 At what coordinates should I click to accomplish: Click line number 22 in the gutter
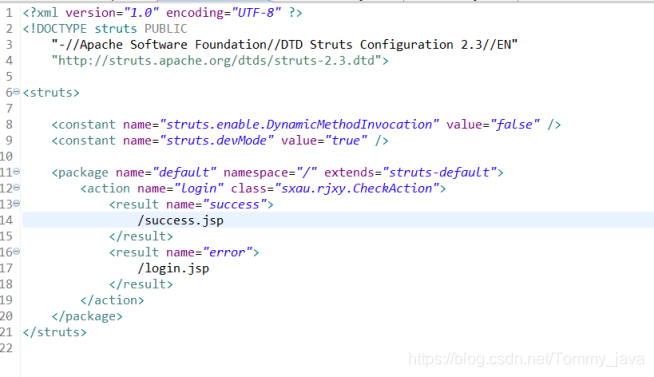(6, 348)
